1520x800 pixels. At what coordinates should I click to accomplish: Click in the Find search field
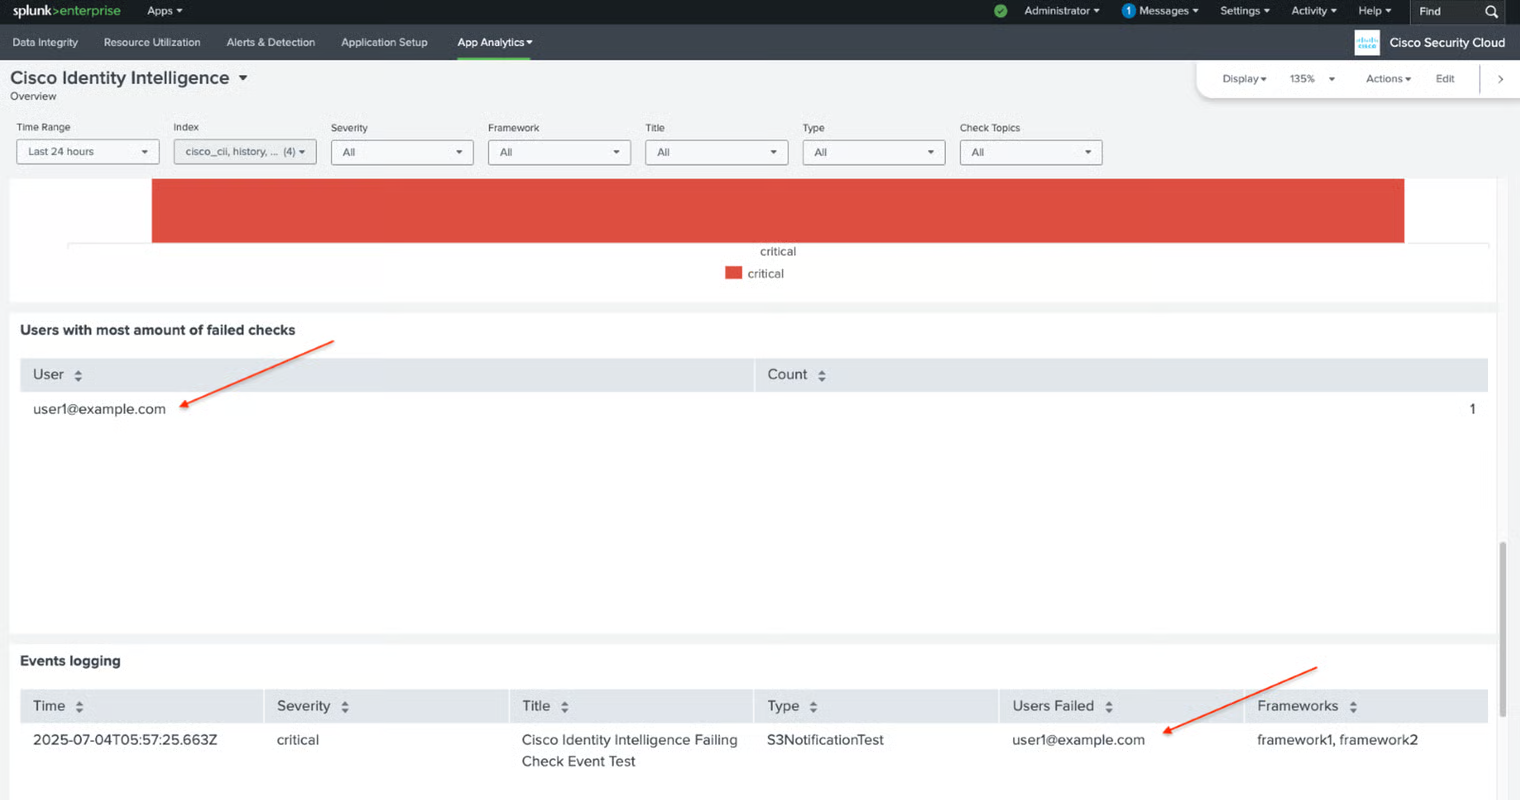[1445, 11]
